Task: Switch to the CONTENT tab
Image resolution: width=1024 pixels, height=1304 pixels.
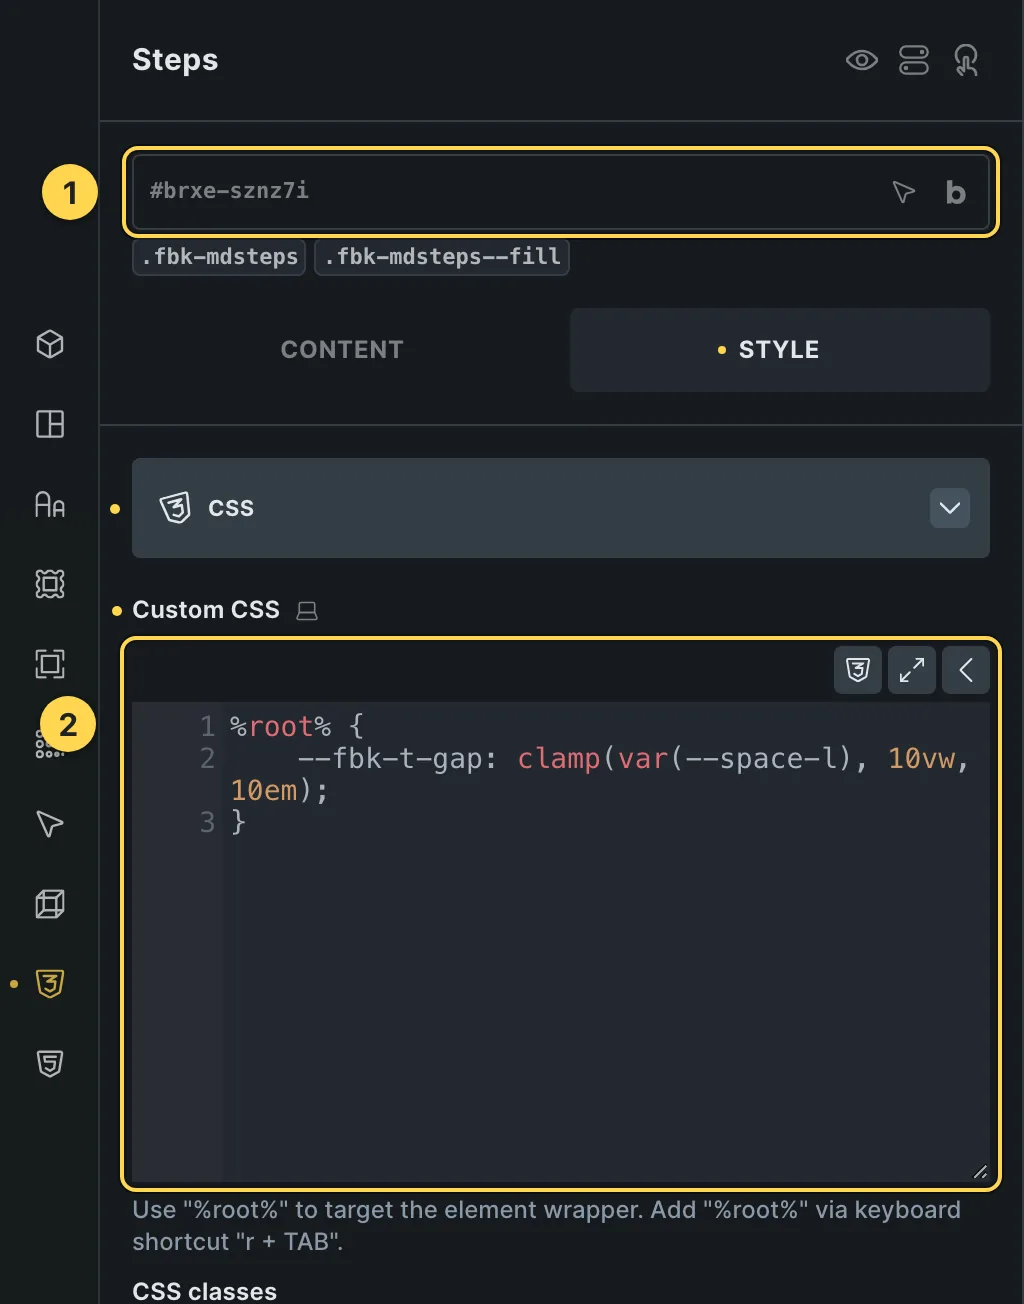Action: pyautogui.click(x=342, y=350)
